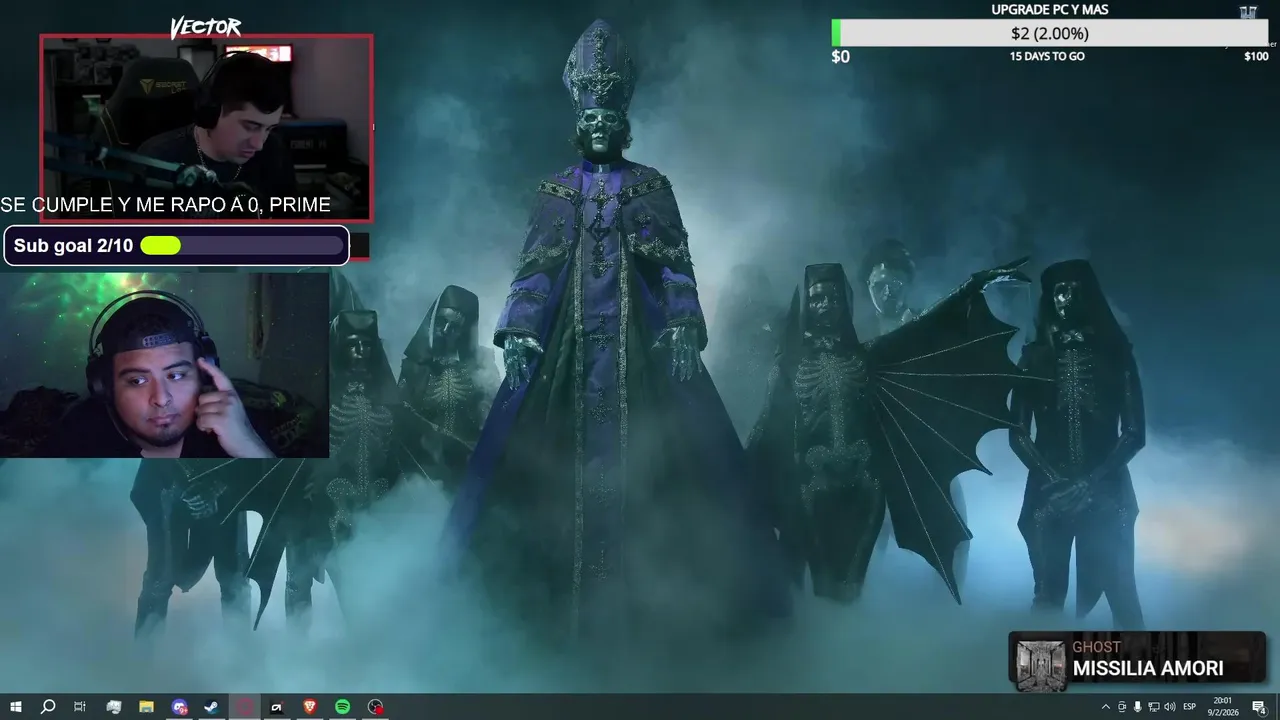Switch the ESP input language indicator

[1190, 707]
